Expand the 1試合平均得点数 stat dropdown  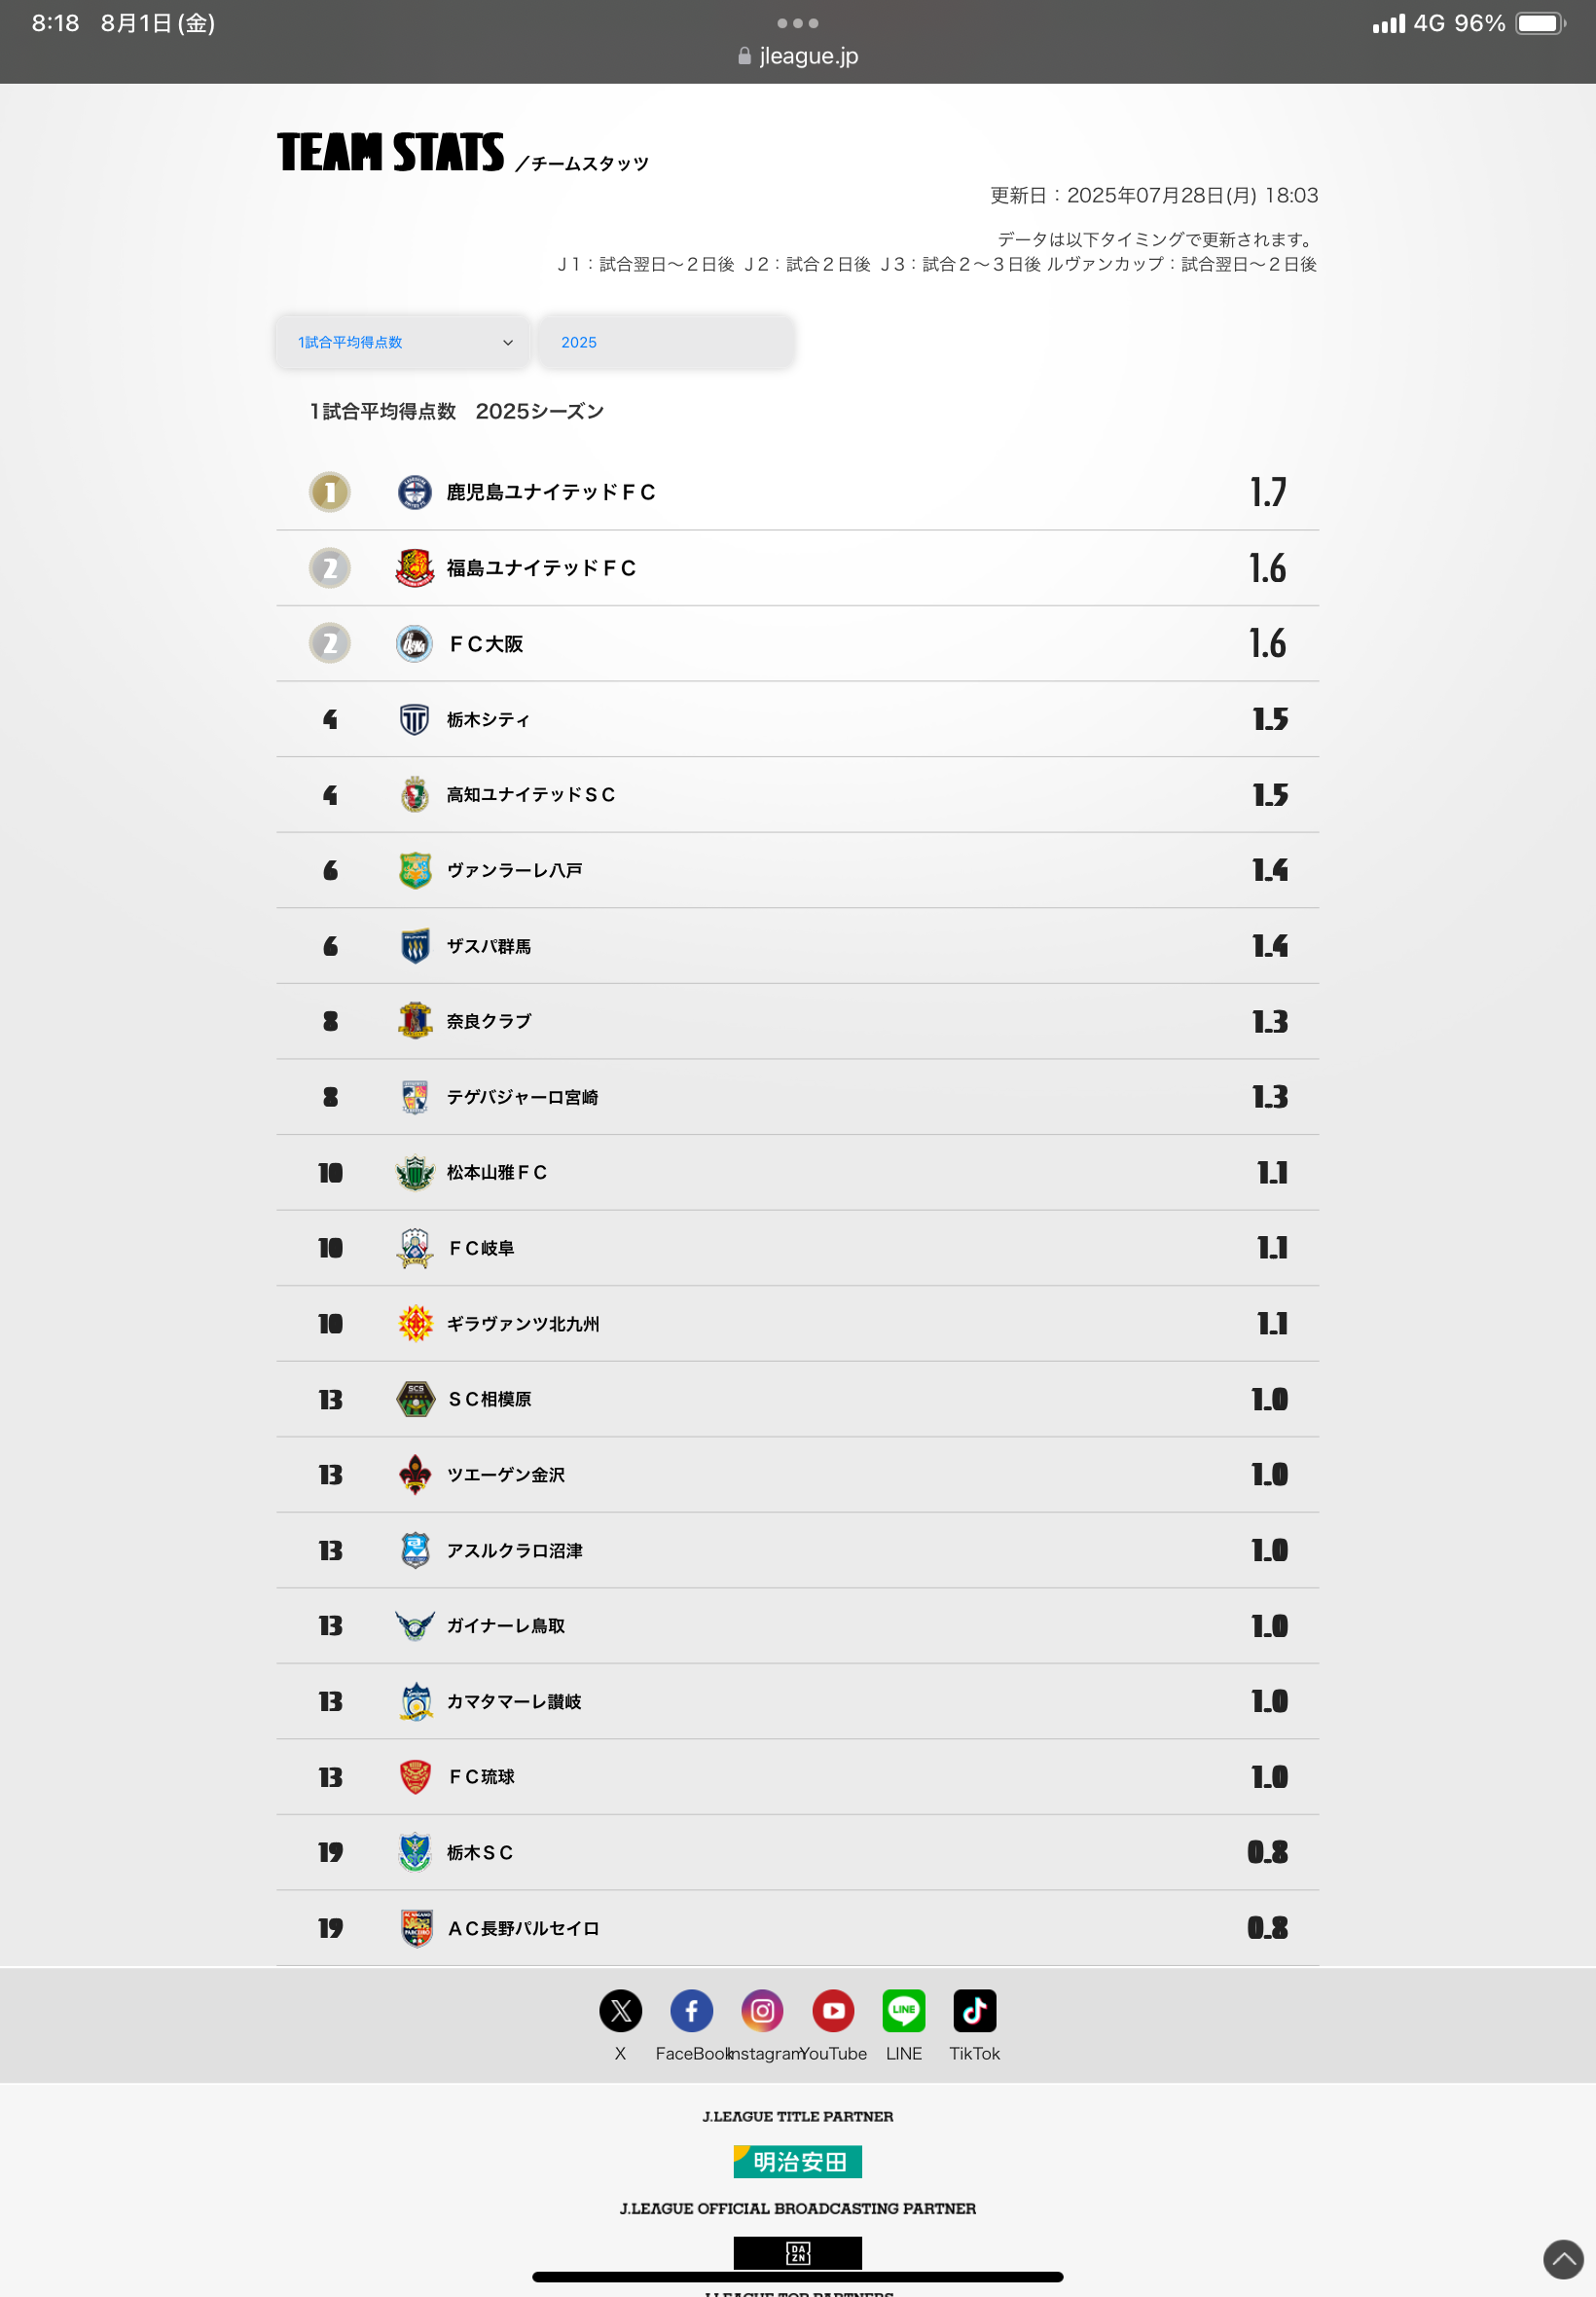[403, 342]
